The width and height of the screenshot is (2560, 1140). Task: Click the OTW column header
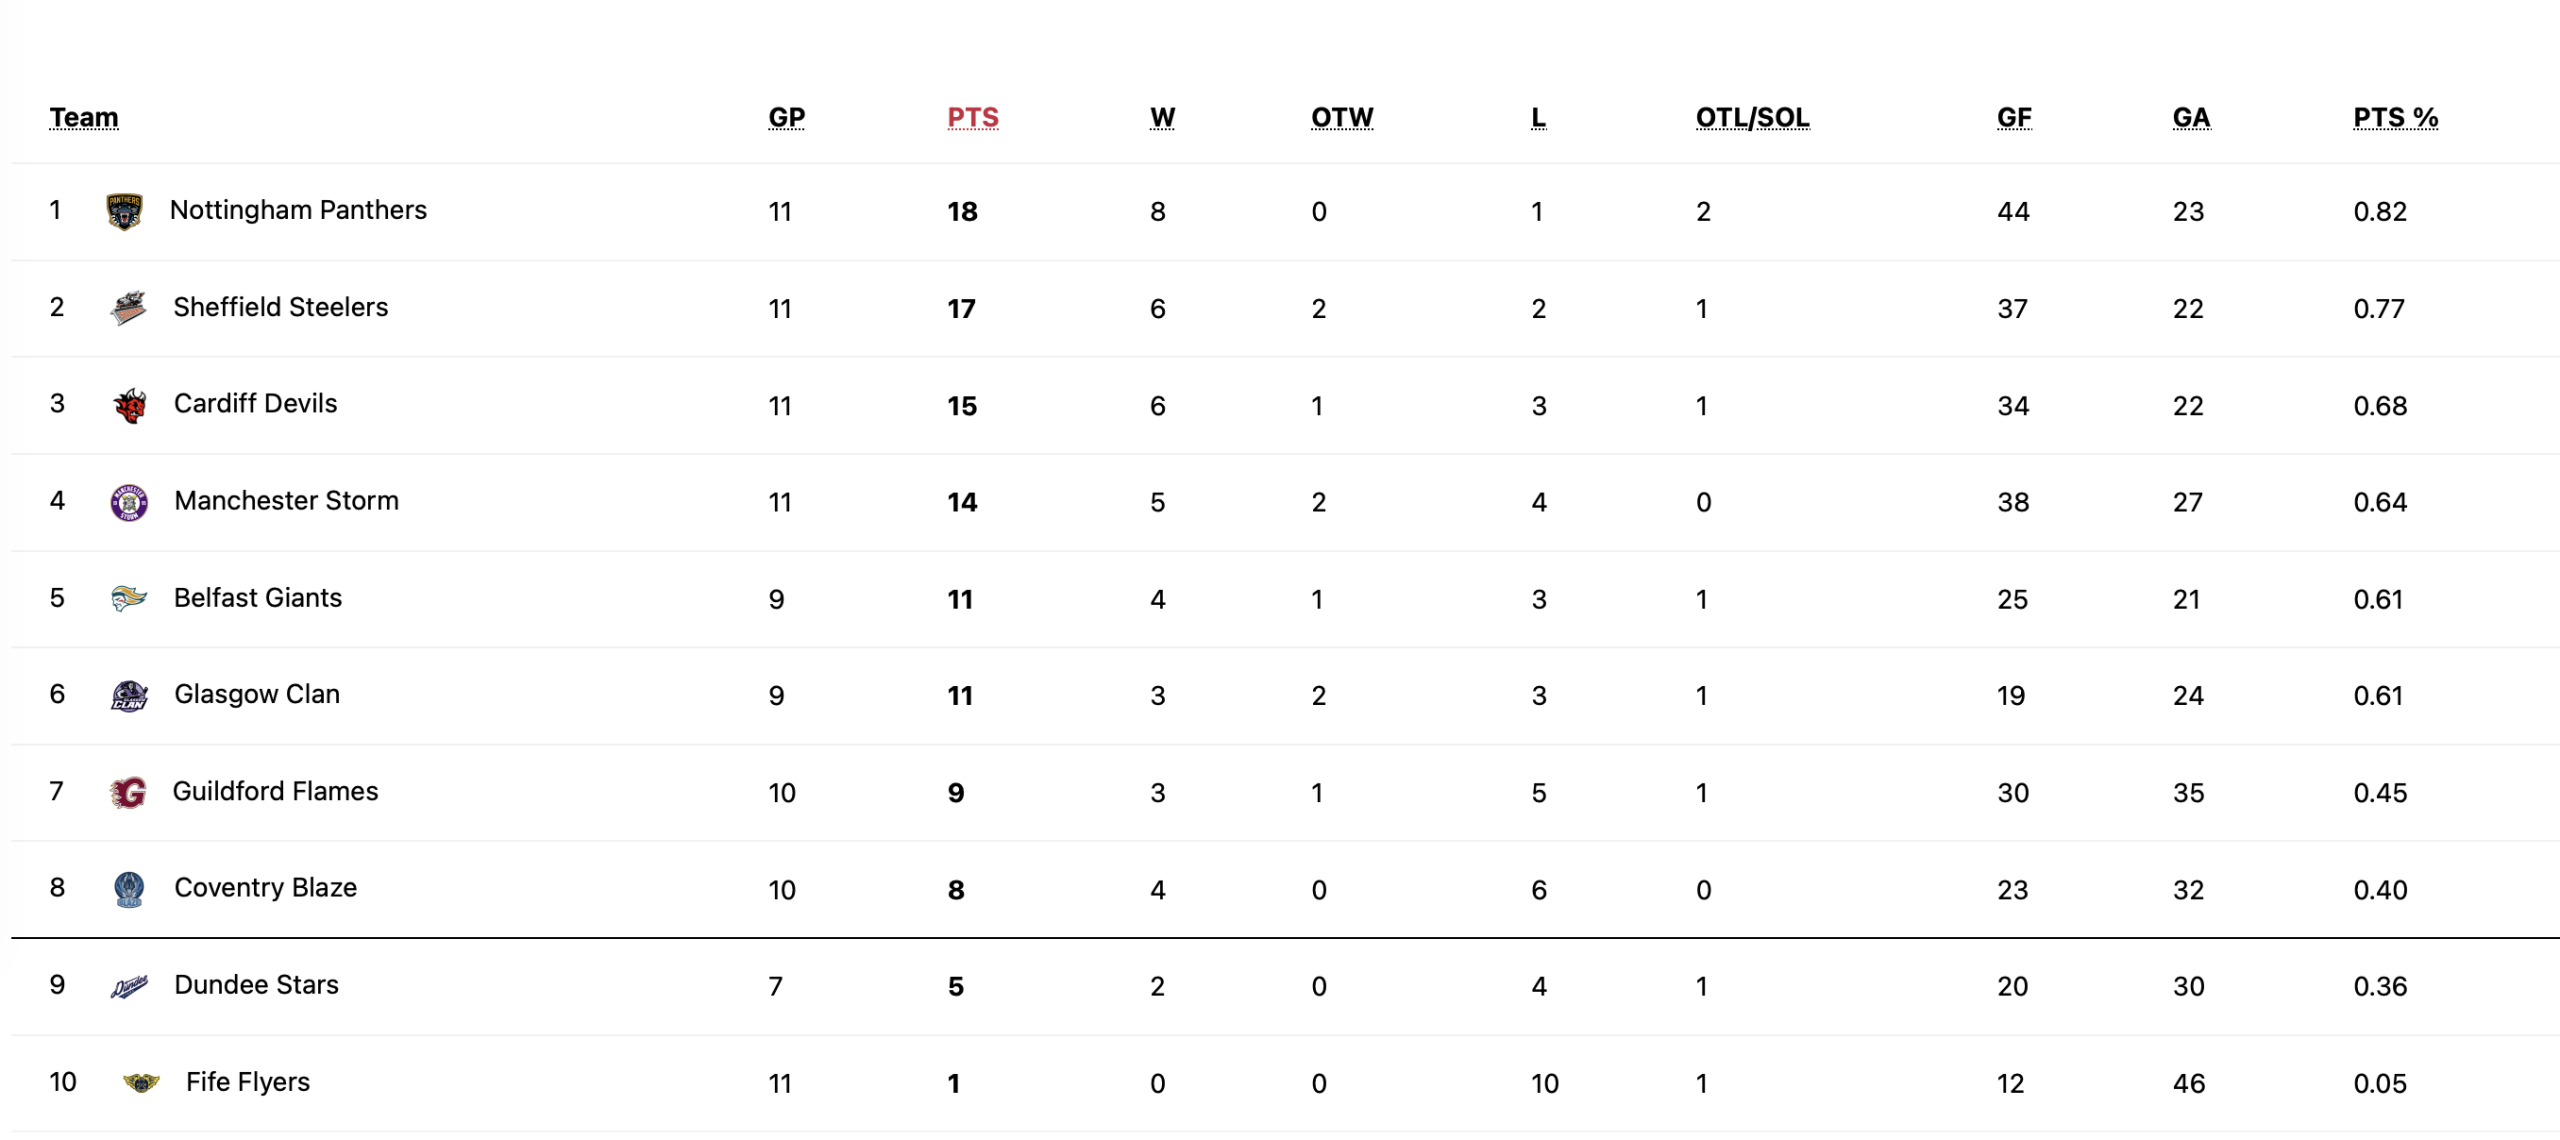[1342, 118]
